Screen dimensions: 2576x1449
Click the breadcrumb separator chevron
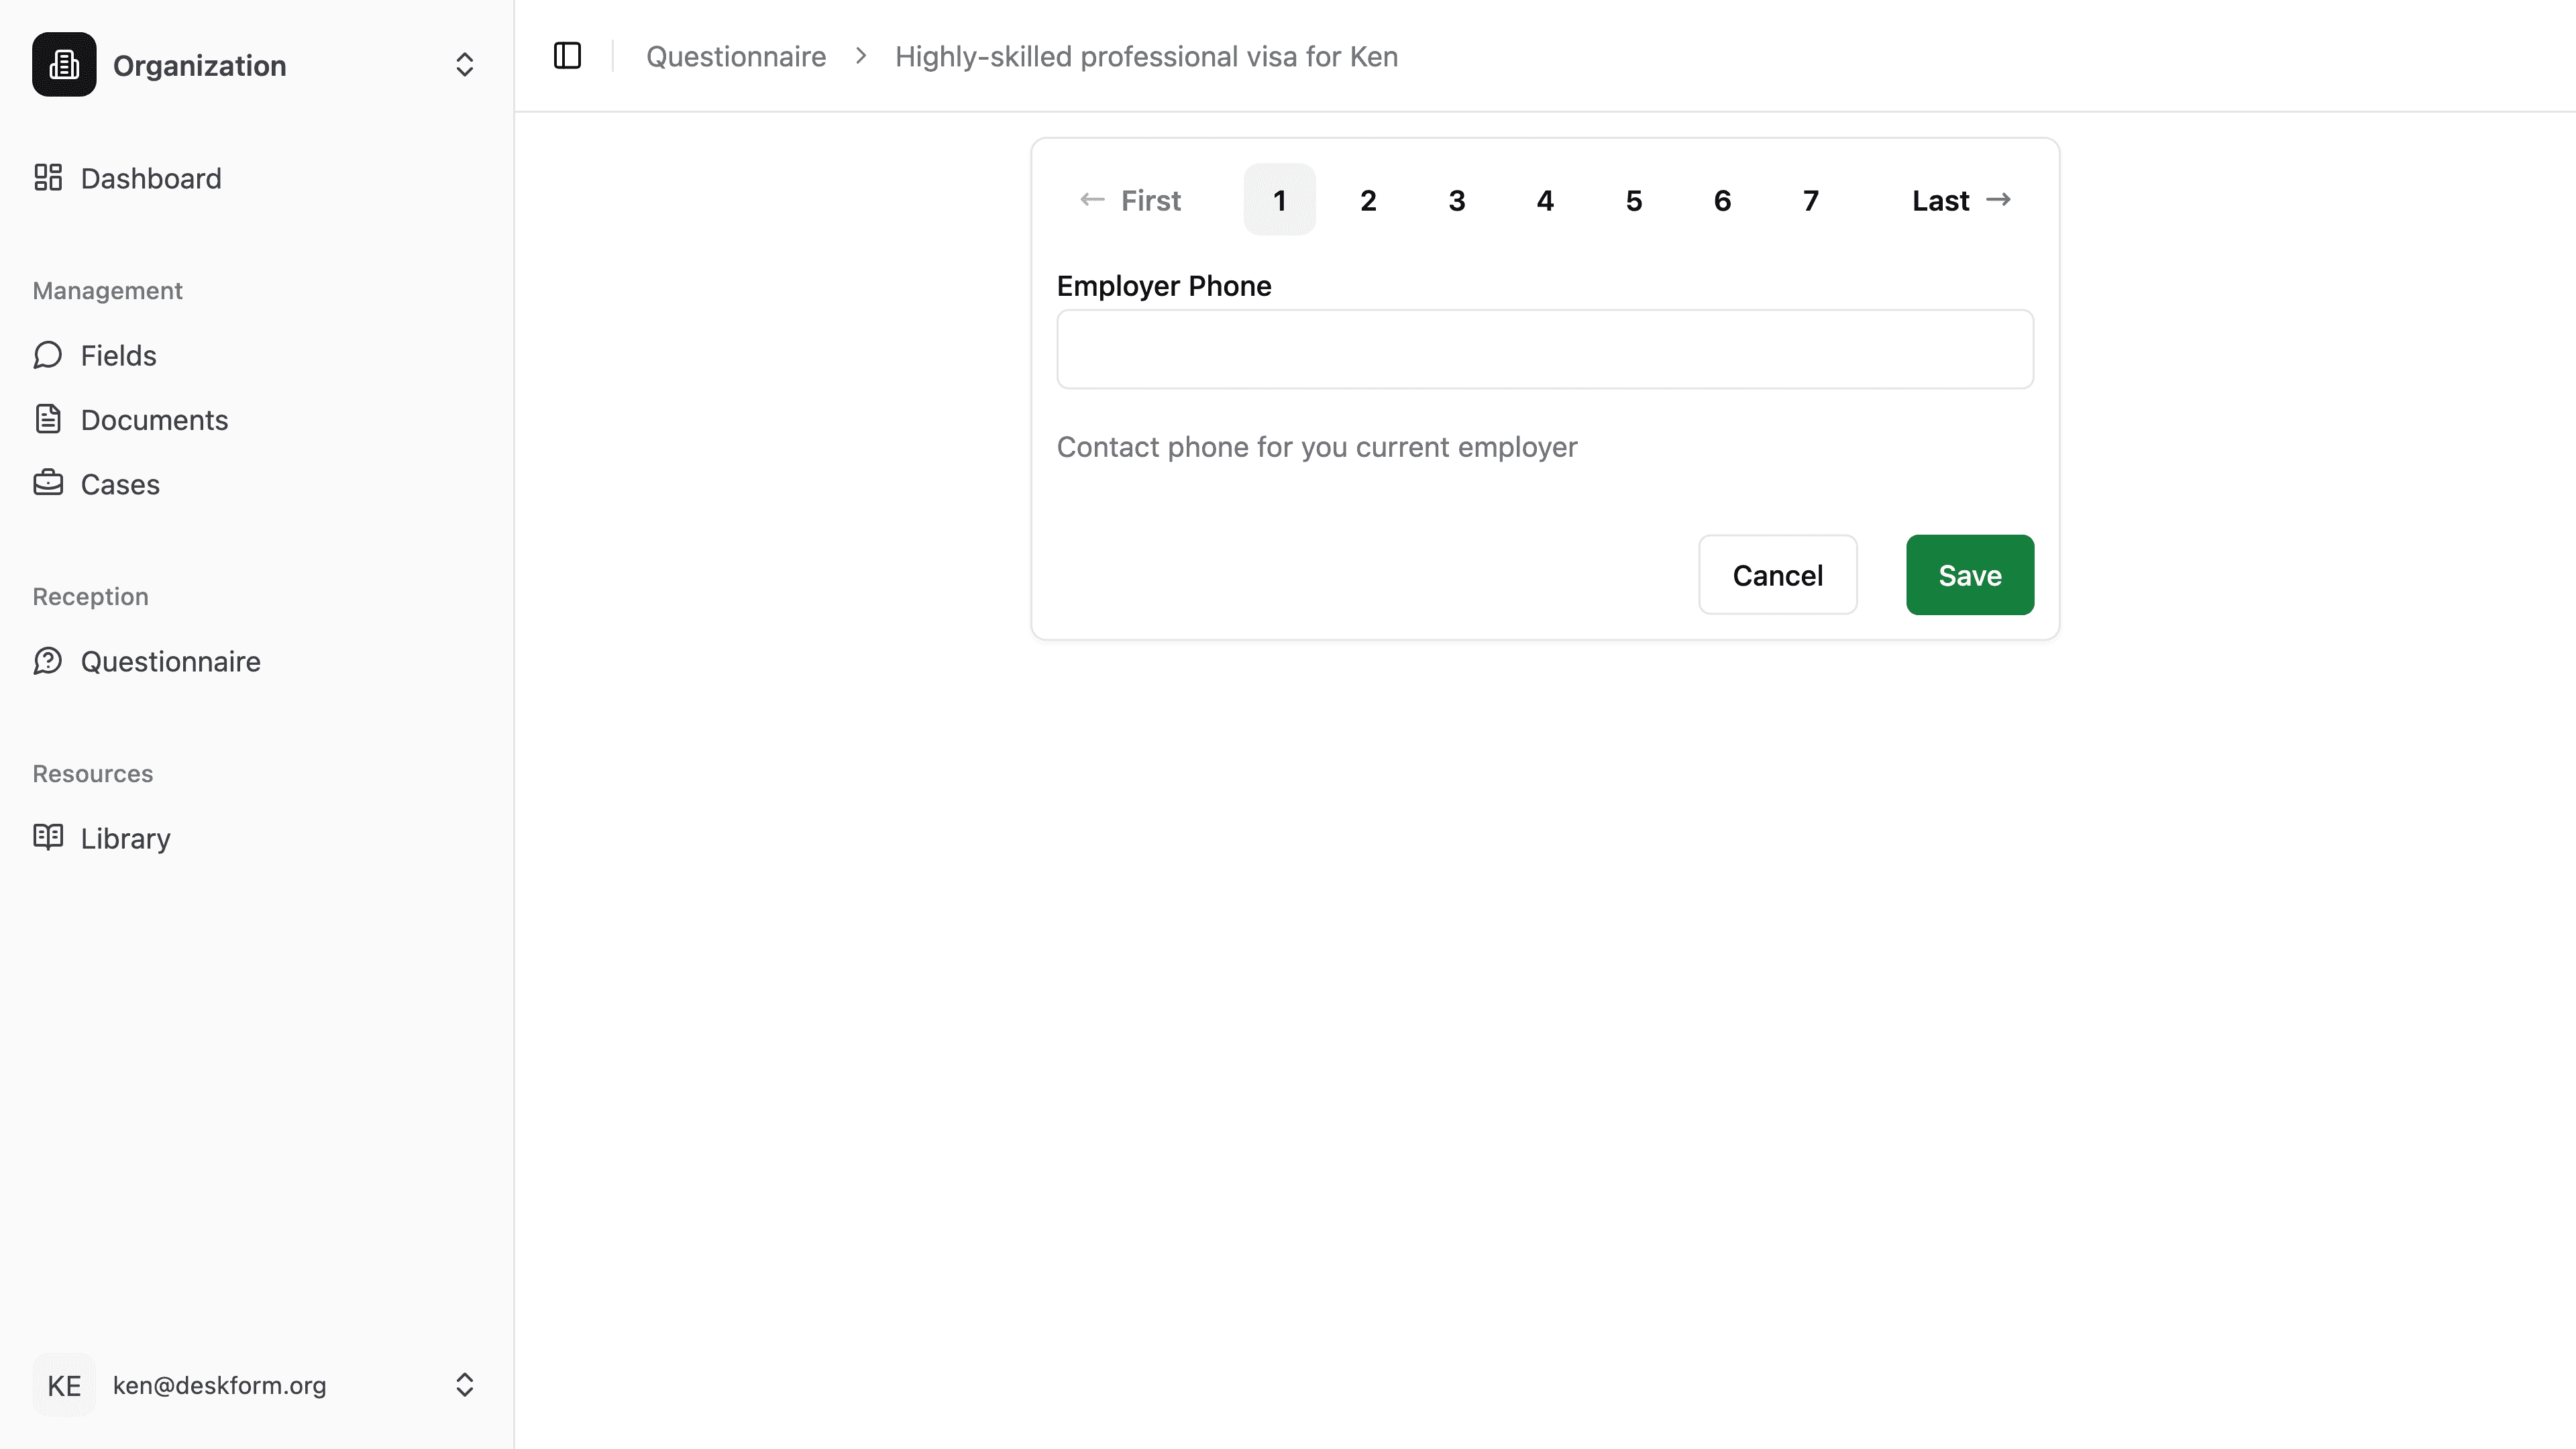(860, 56)
